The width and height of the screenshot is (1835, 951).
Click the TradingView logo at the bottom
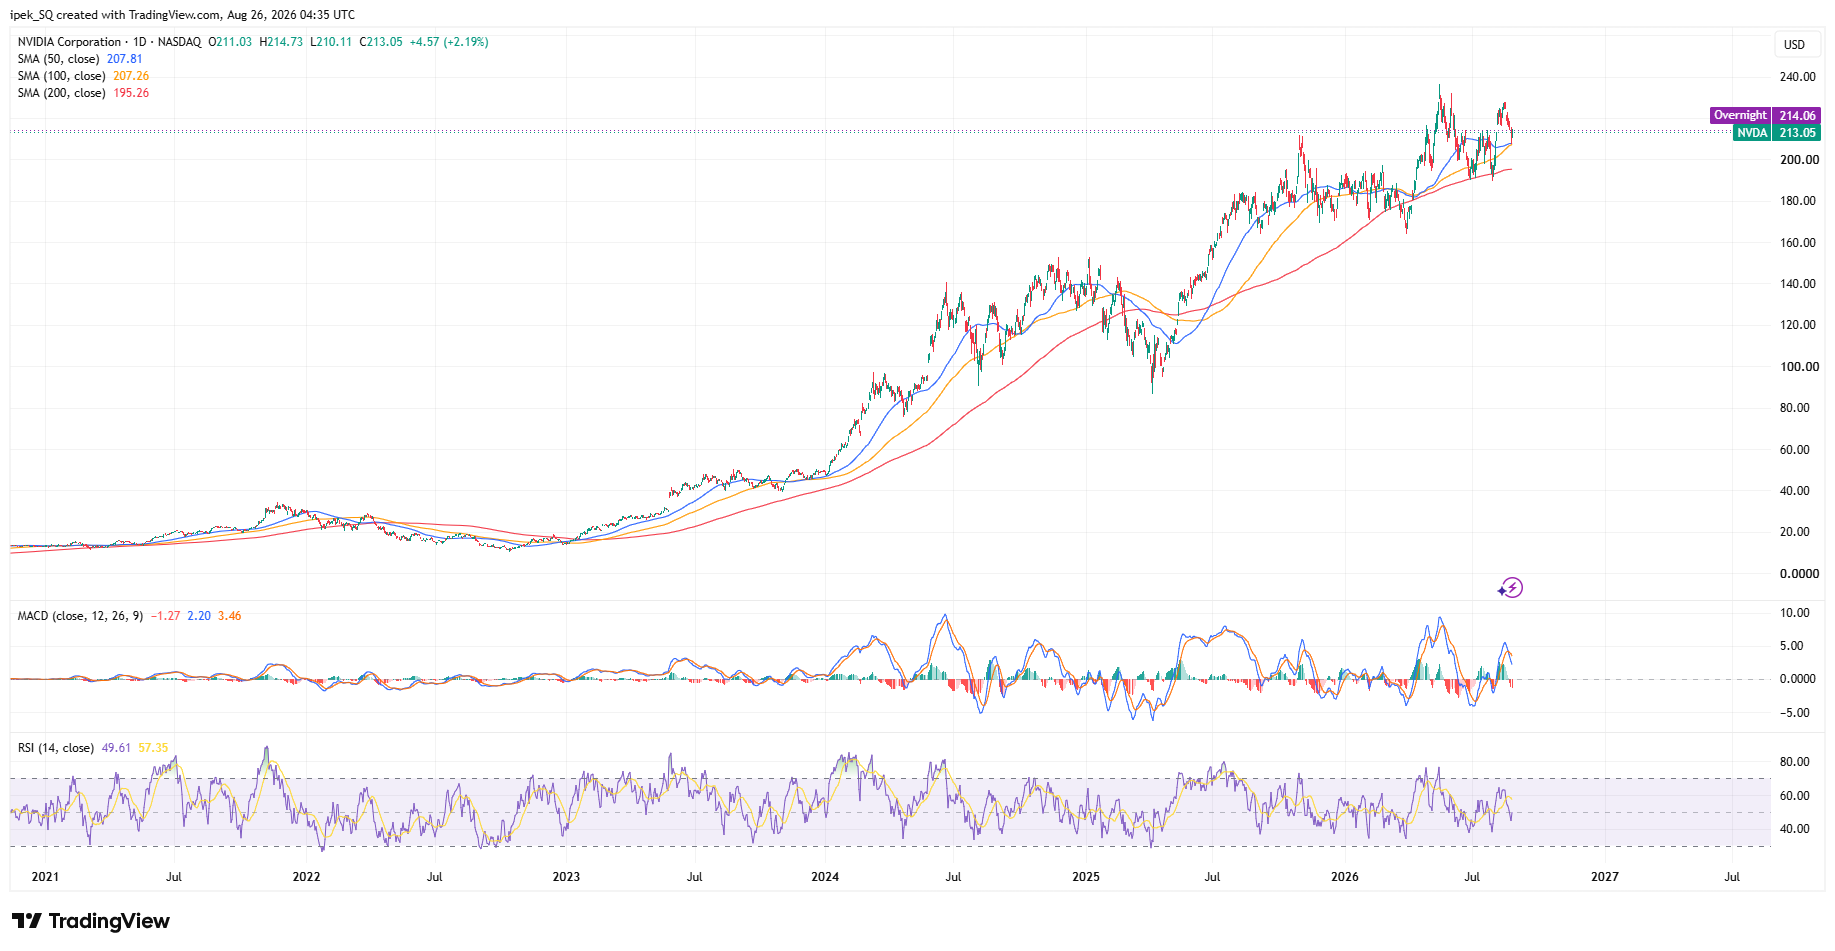[x=91, y=921]
